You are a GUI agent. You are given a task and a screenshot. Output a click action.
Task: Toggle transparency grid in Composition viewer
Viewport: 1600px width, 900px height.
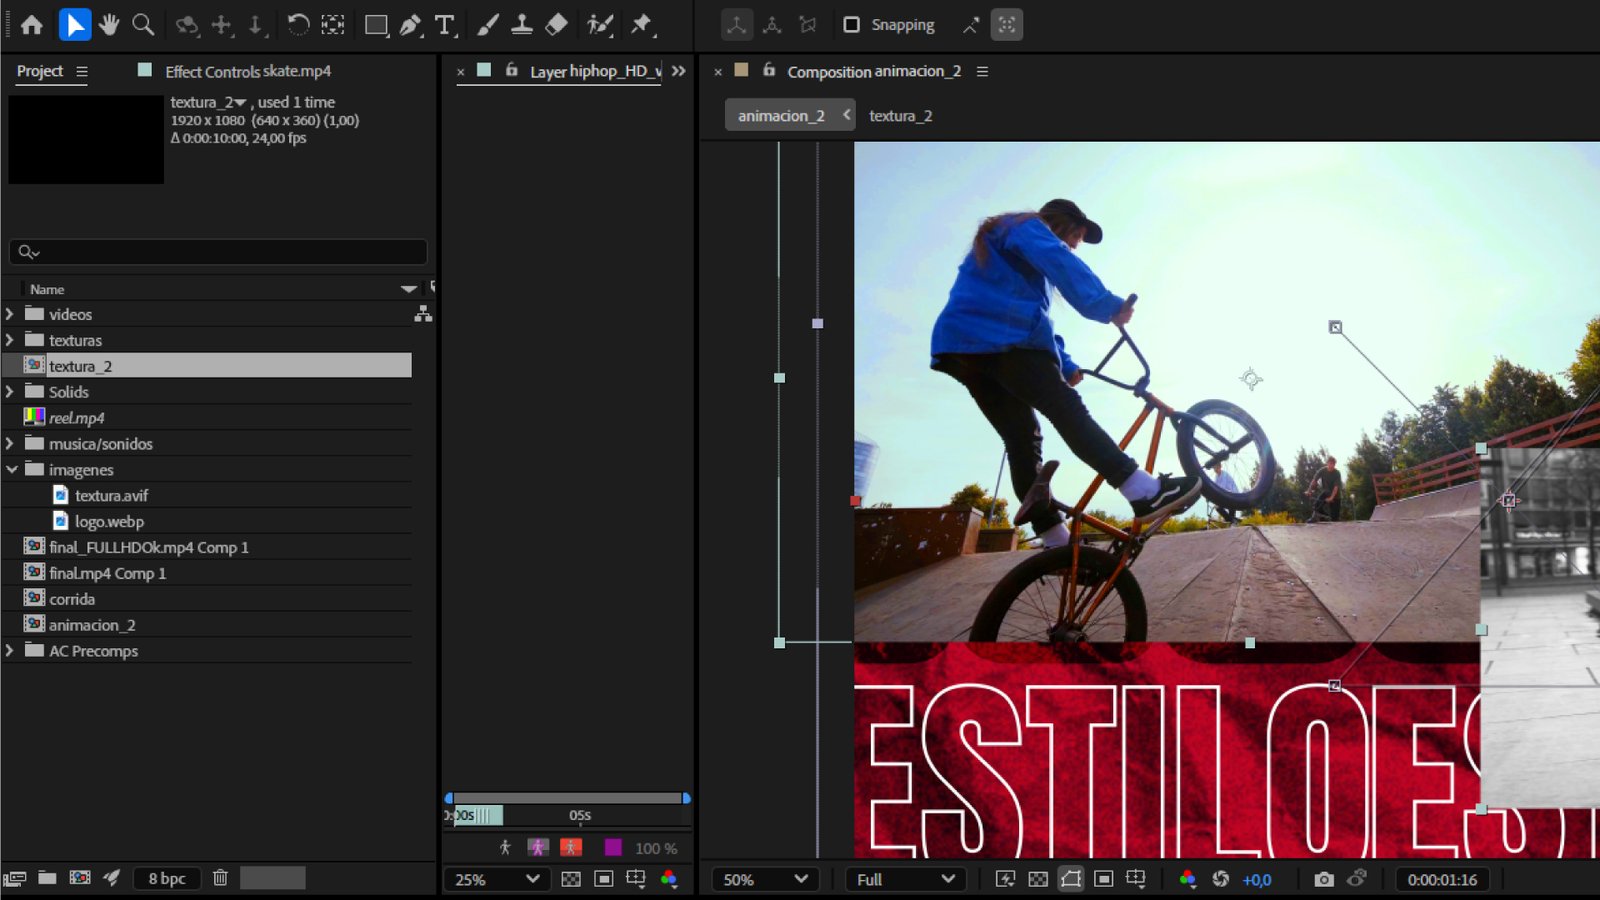(1038, 879)
